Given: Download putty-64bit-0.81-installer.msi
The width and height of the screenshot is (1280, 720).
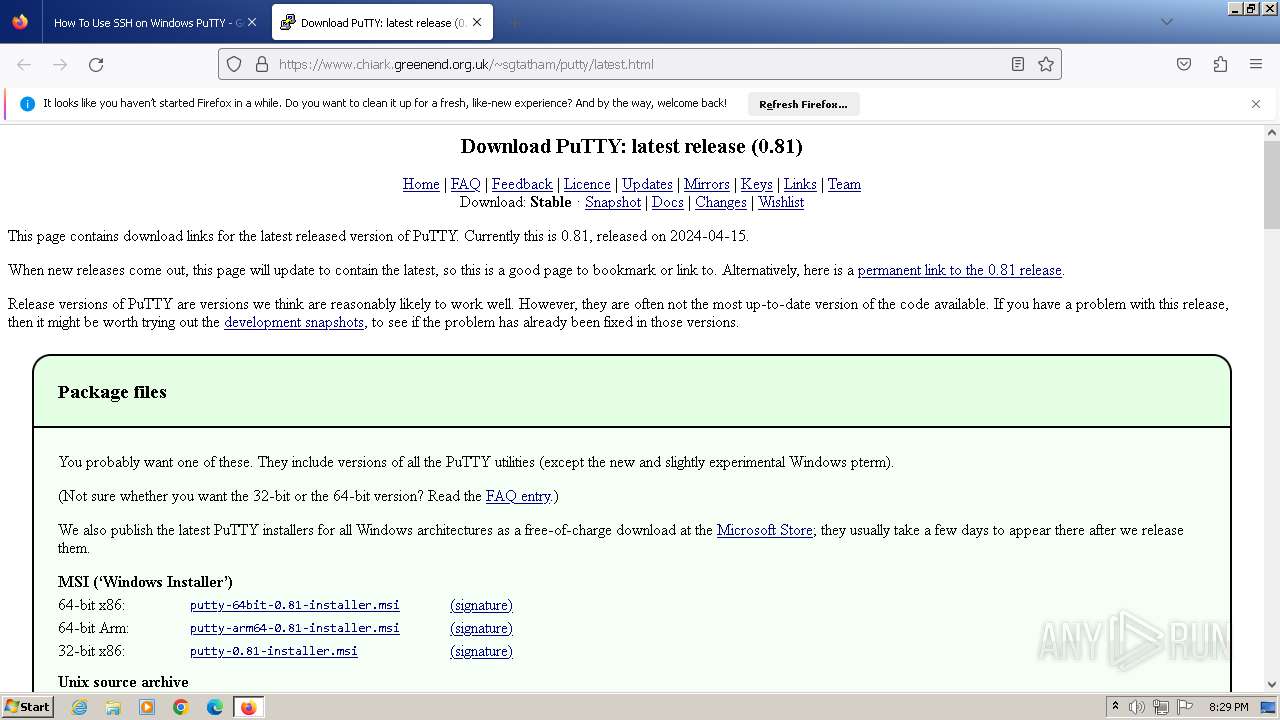Looking at the screenshot, I should coord(295,605).
